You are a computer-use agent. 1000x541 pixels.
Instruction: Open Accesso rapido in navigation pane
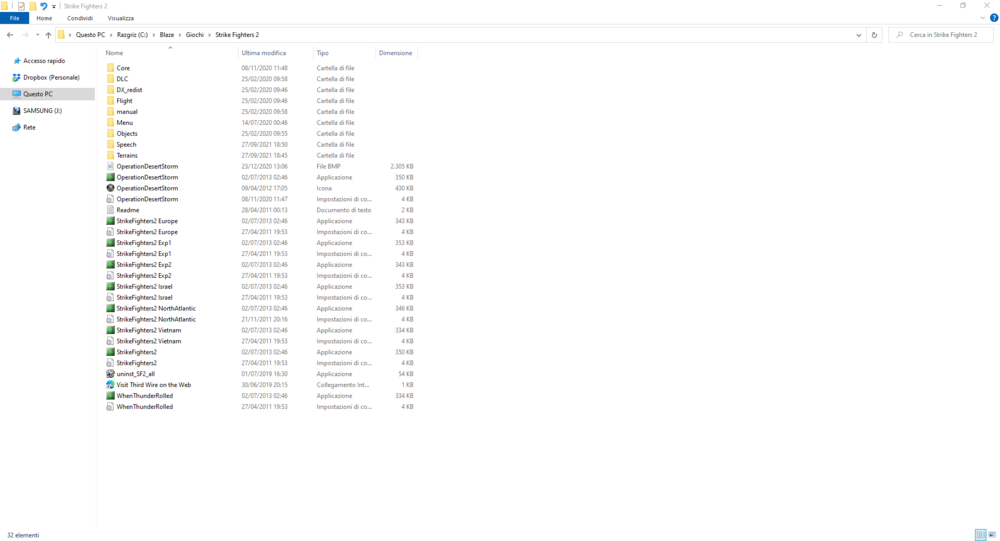44,61
